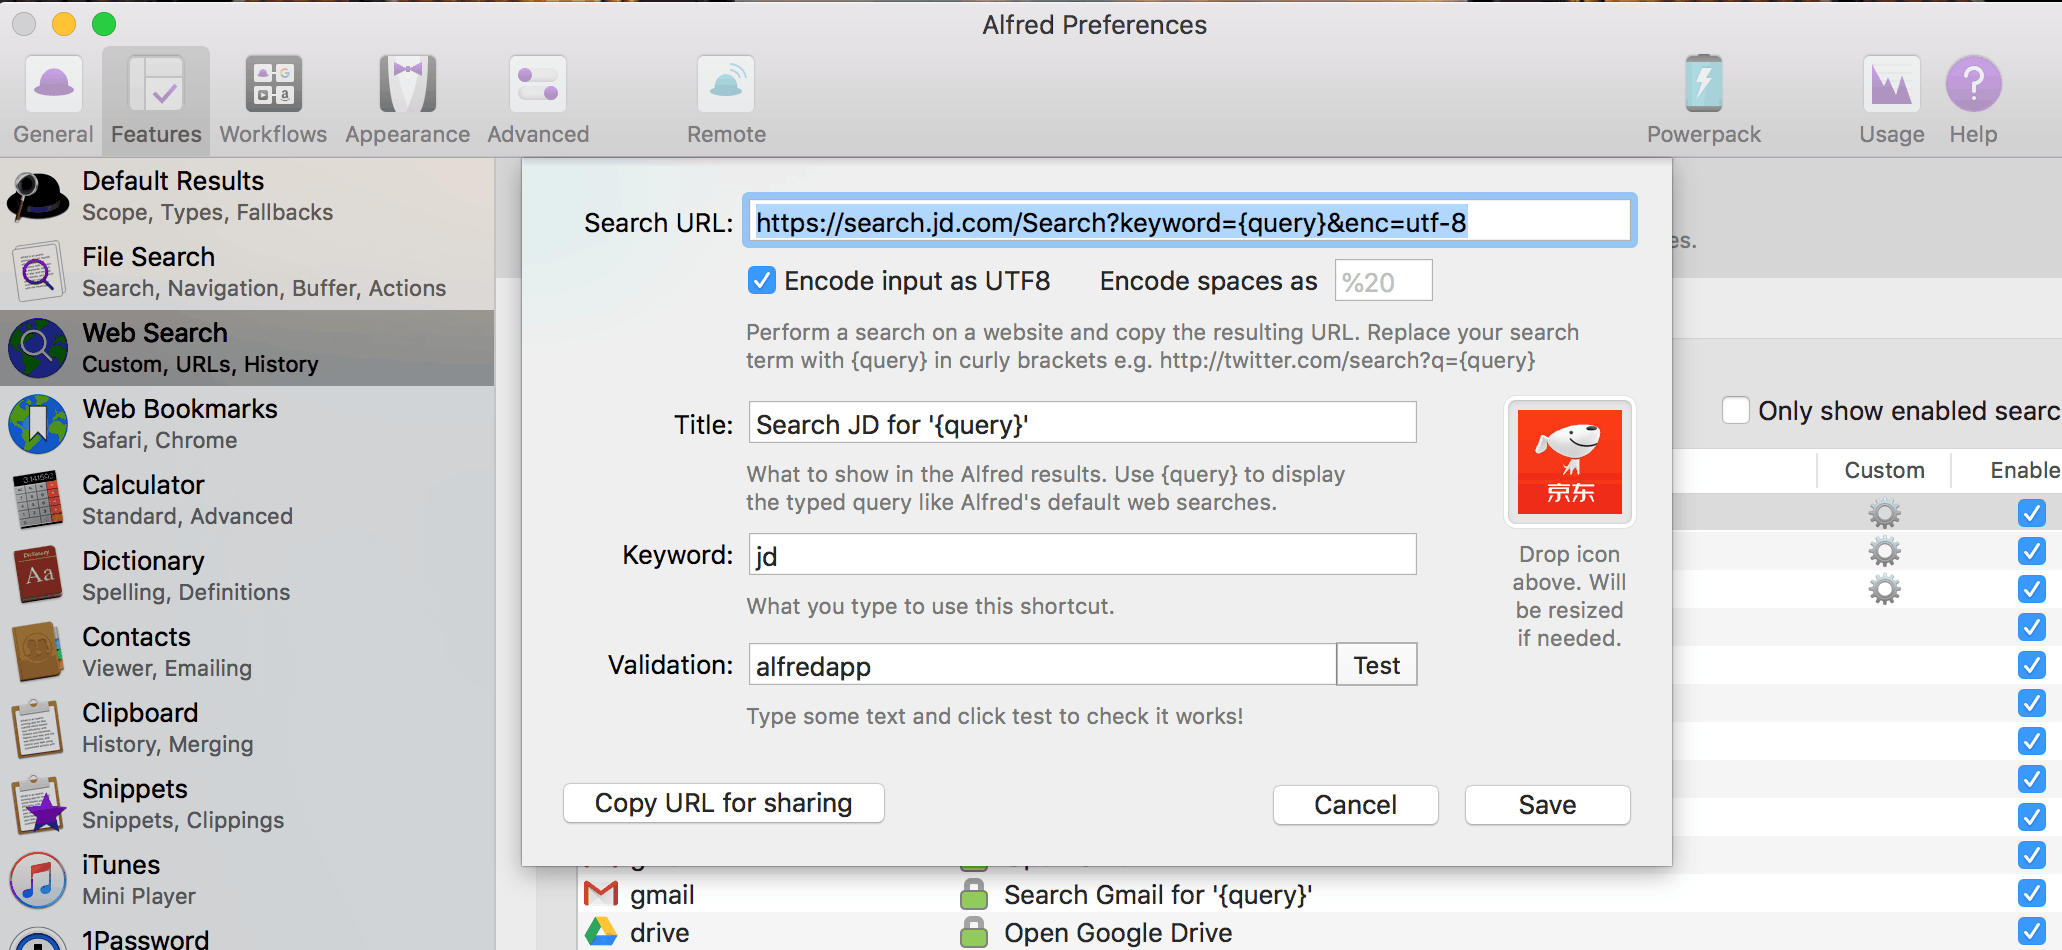Select the Snippets feature
The width and height of the screenshot is (2062, 950).
pyautogui.click(x=247, y=804)
